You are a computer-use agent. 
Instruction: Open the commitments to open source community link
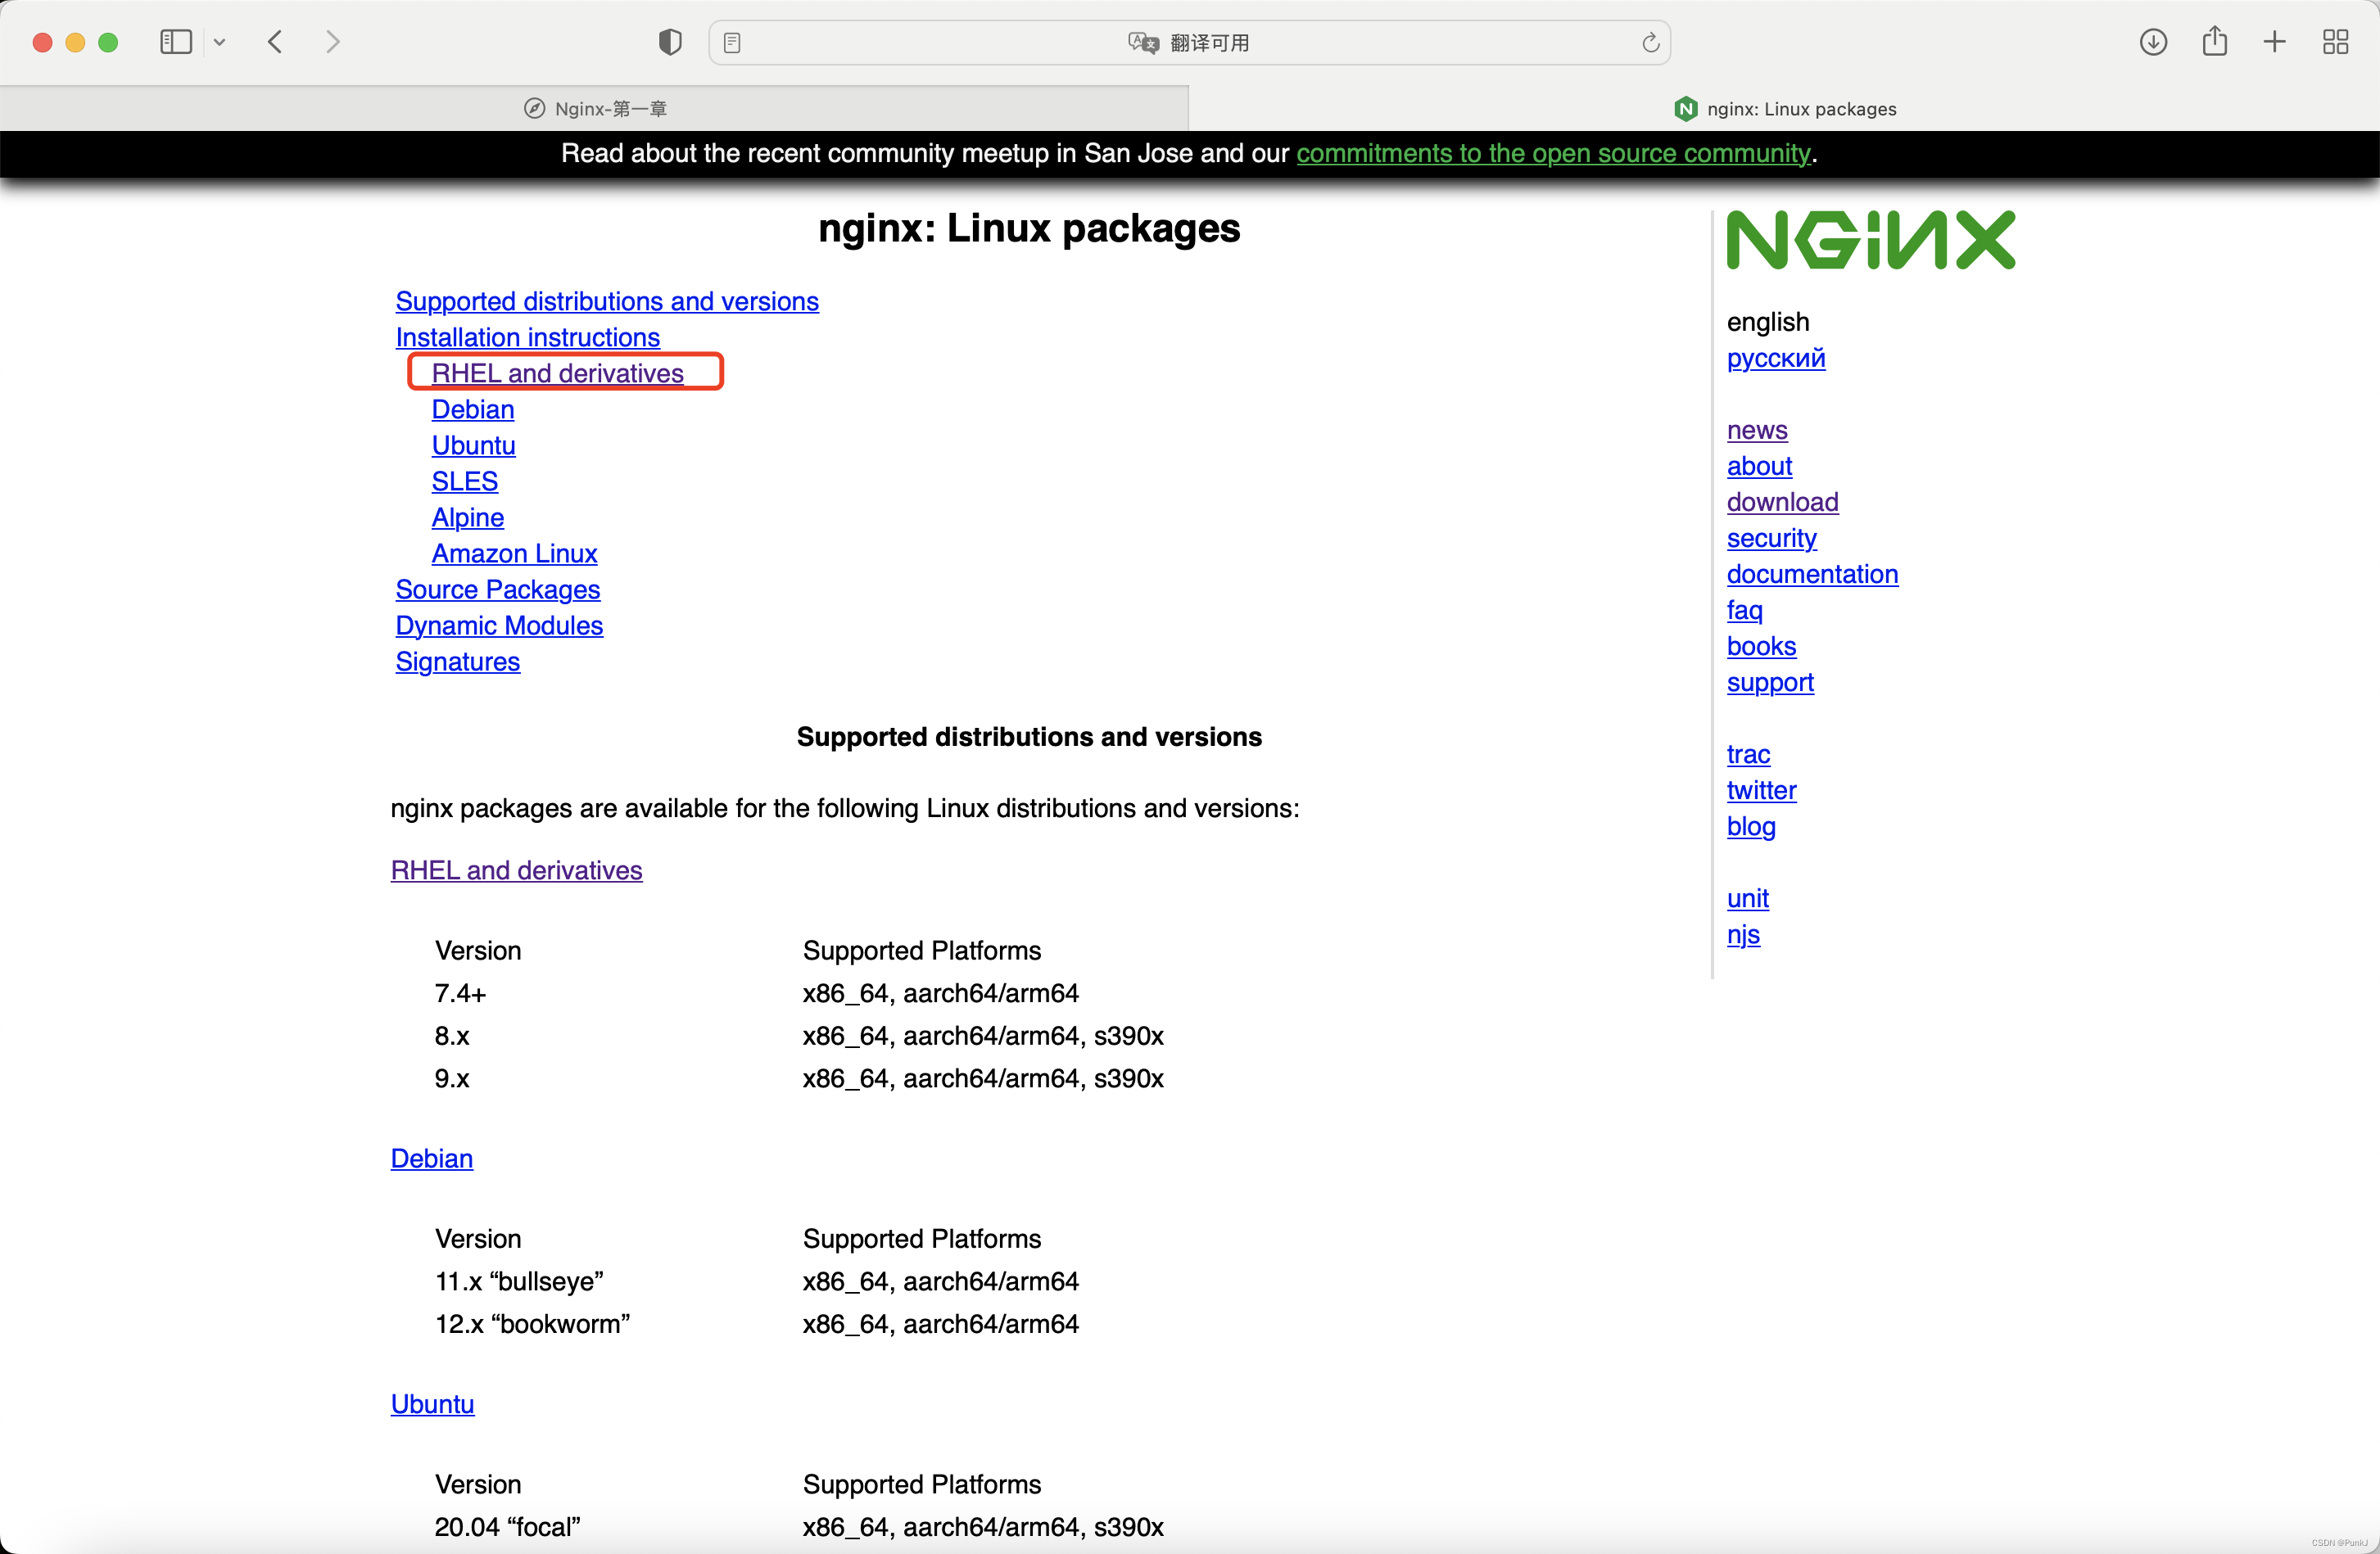point(1553,153)
